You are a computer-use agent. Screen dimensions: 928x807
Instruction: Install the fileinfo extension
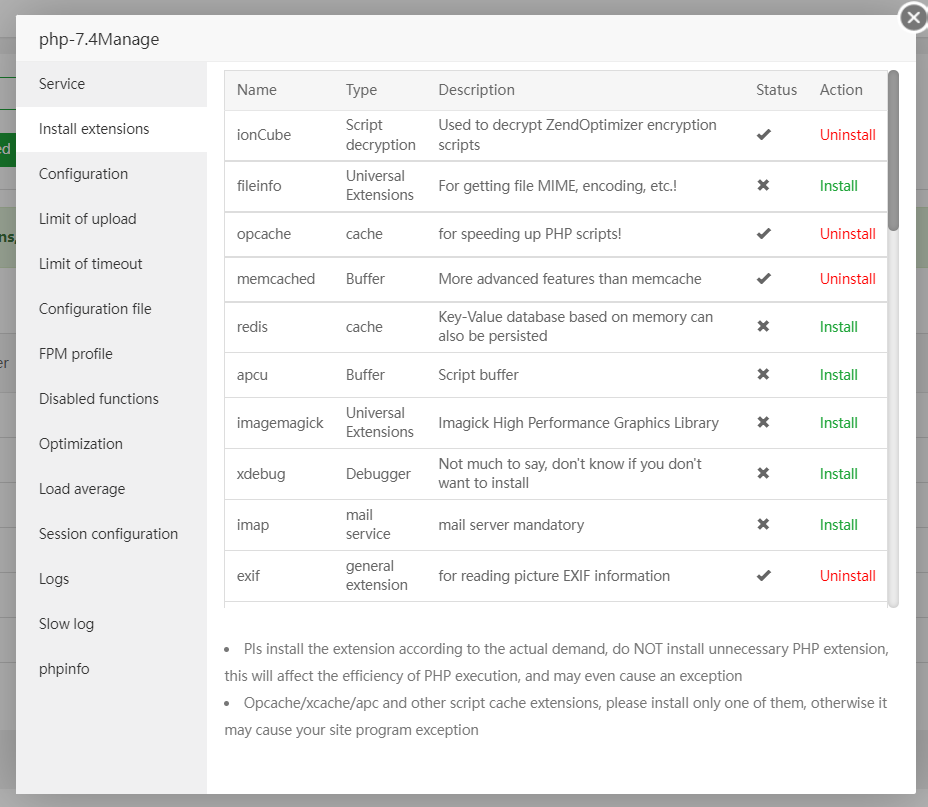839,186
